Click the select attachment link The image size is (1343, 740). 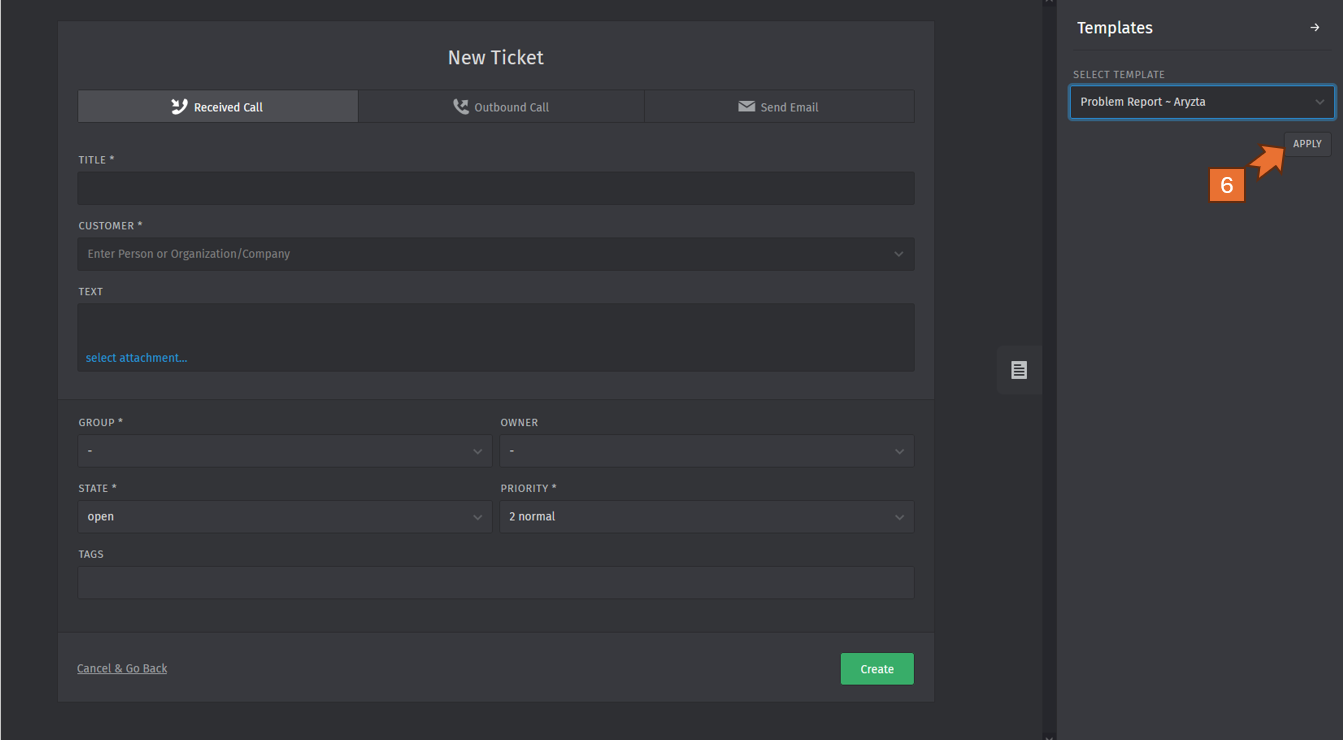(x=136, y=358)
